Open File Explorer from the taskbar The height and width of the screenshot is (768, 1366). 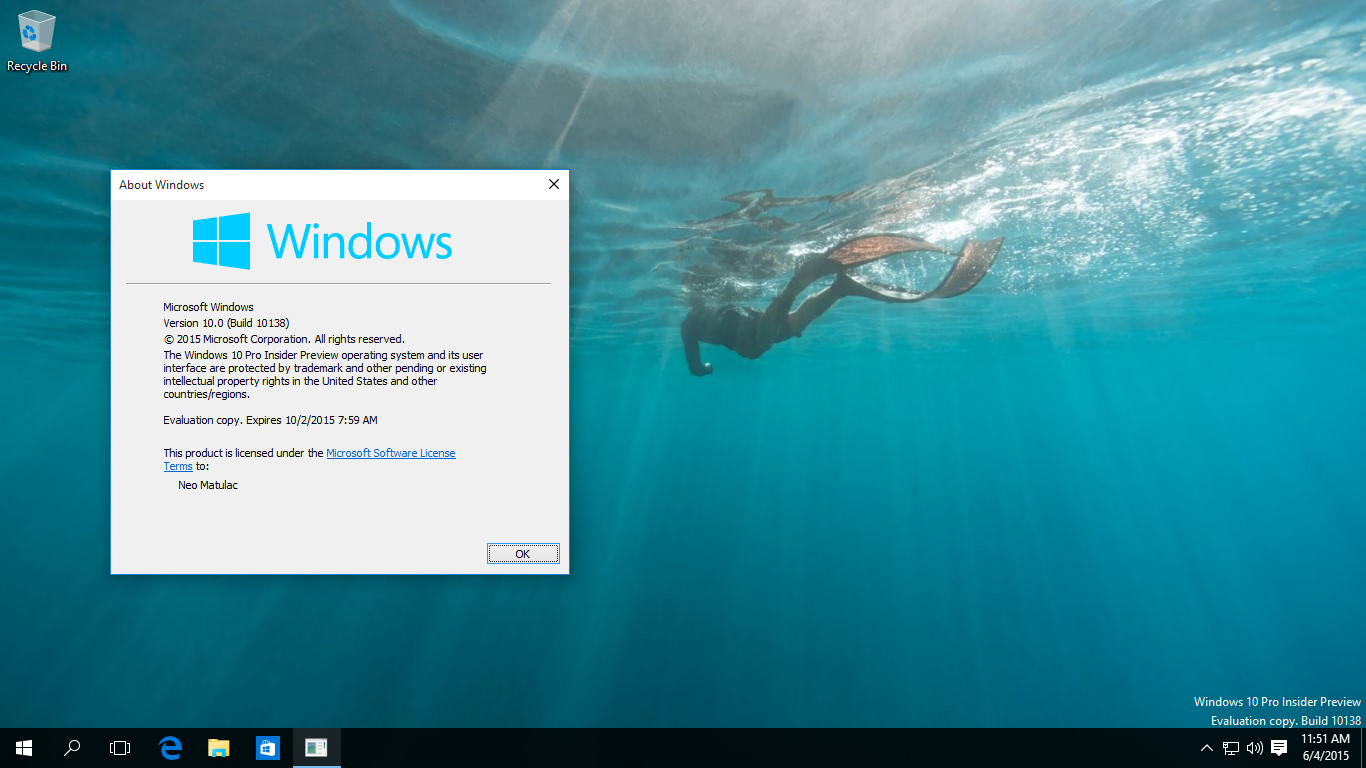tap(217, 747)
